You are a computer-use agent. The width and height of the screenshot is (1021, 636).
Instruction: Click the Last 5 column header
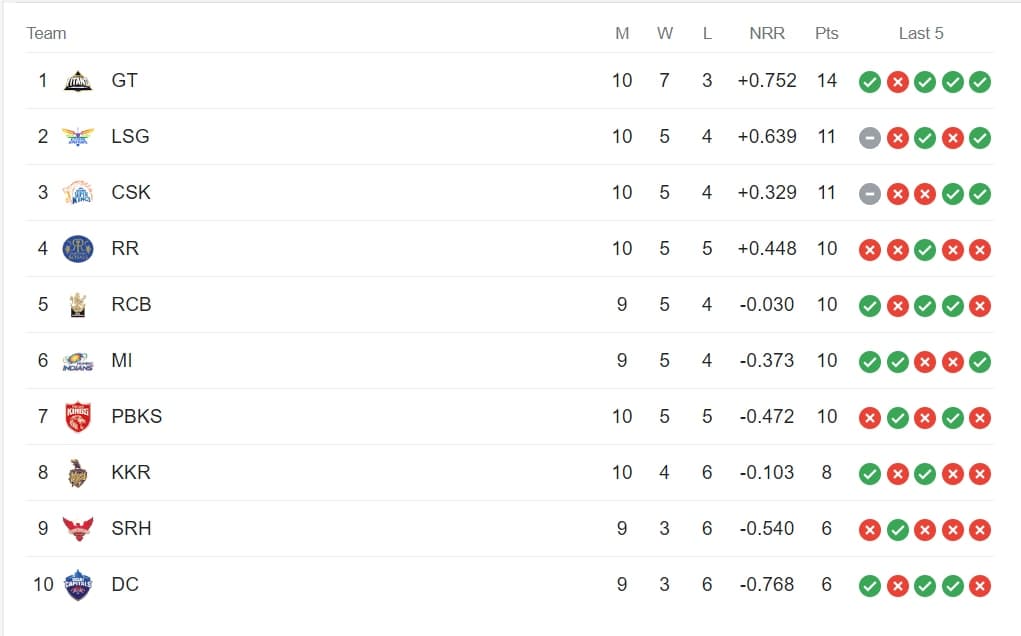(921, 33)
